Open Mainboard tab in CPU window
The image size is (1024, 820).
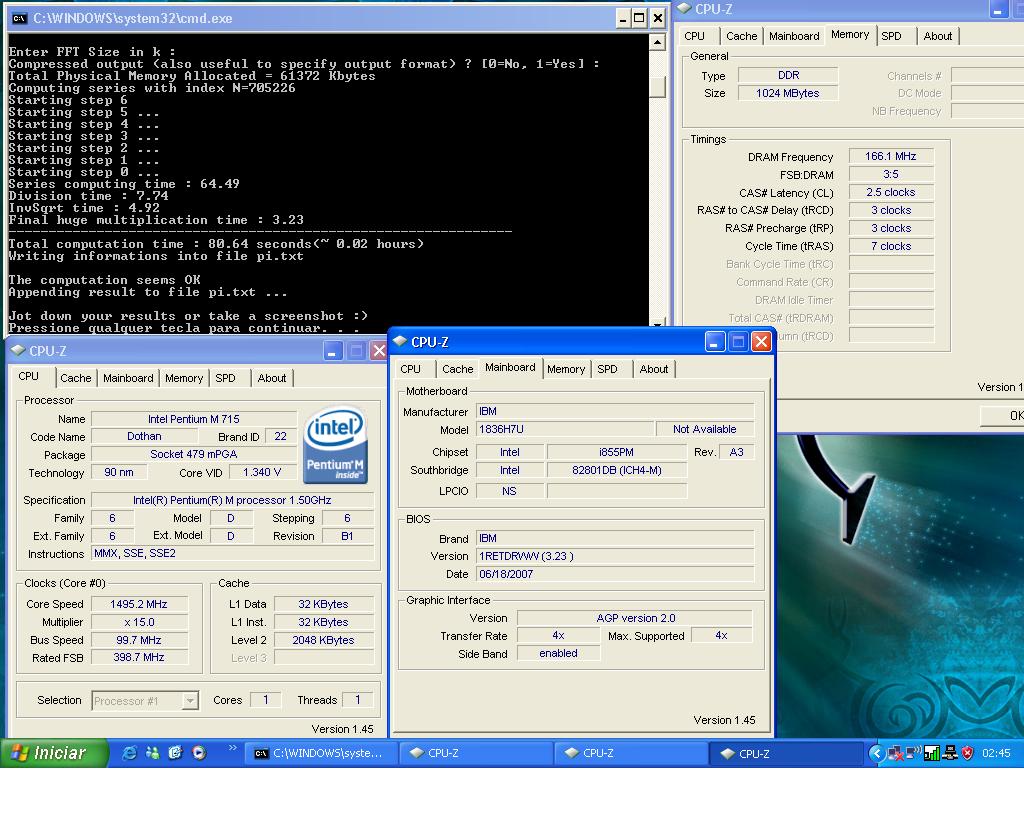[128, 378]
